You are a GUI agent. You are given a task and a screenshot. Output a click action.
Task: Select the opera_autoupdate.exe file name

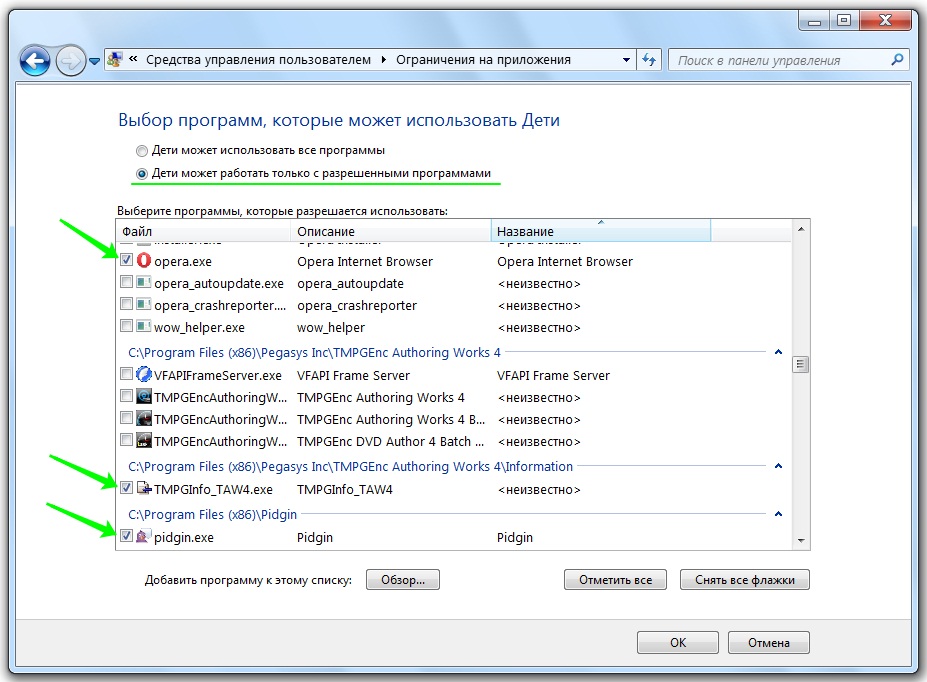coord(219,284)
